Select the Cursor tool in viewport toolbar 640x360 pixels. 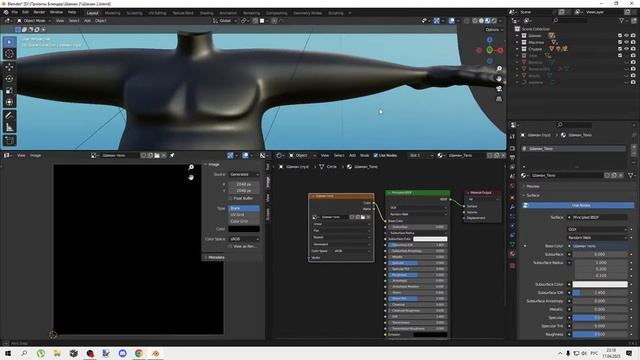click(x=10, y=53)
